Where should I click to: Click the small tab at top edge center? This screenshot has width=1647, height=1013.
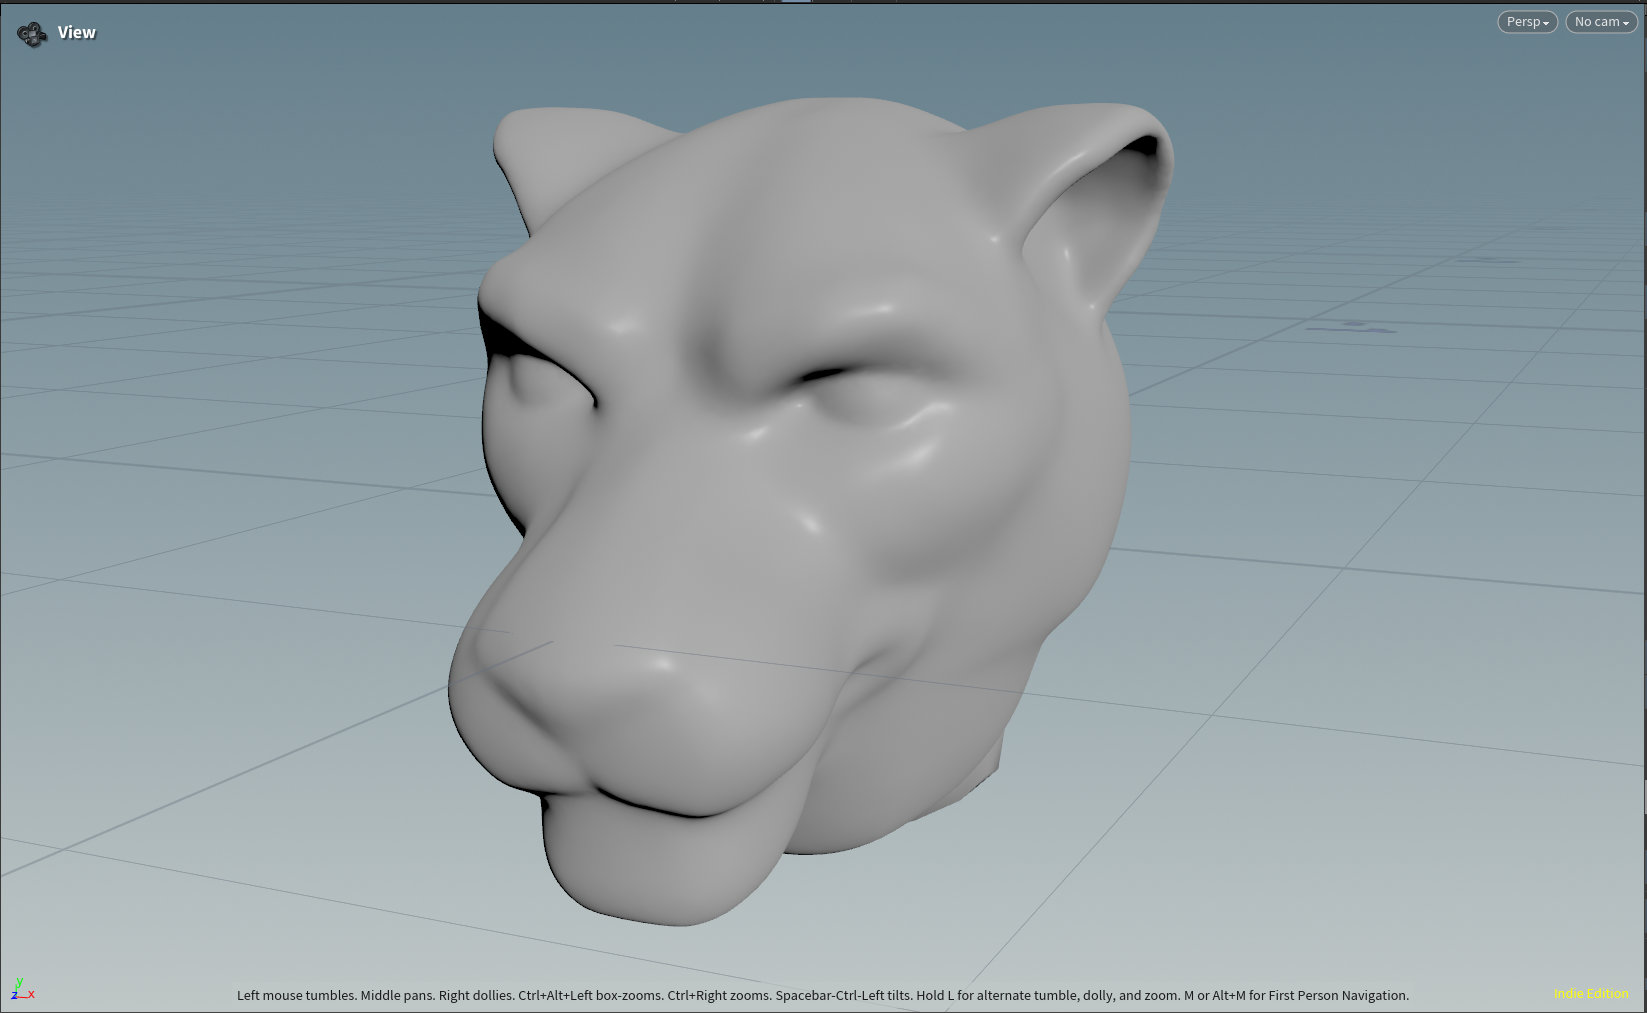(x=796, y=2)
